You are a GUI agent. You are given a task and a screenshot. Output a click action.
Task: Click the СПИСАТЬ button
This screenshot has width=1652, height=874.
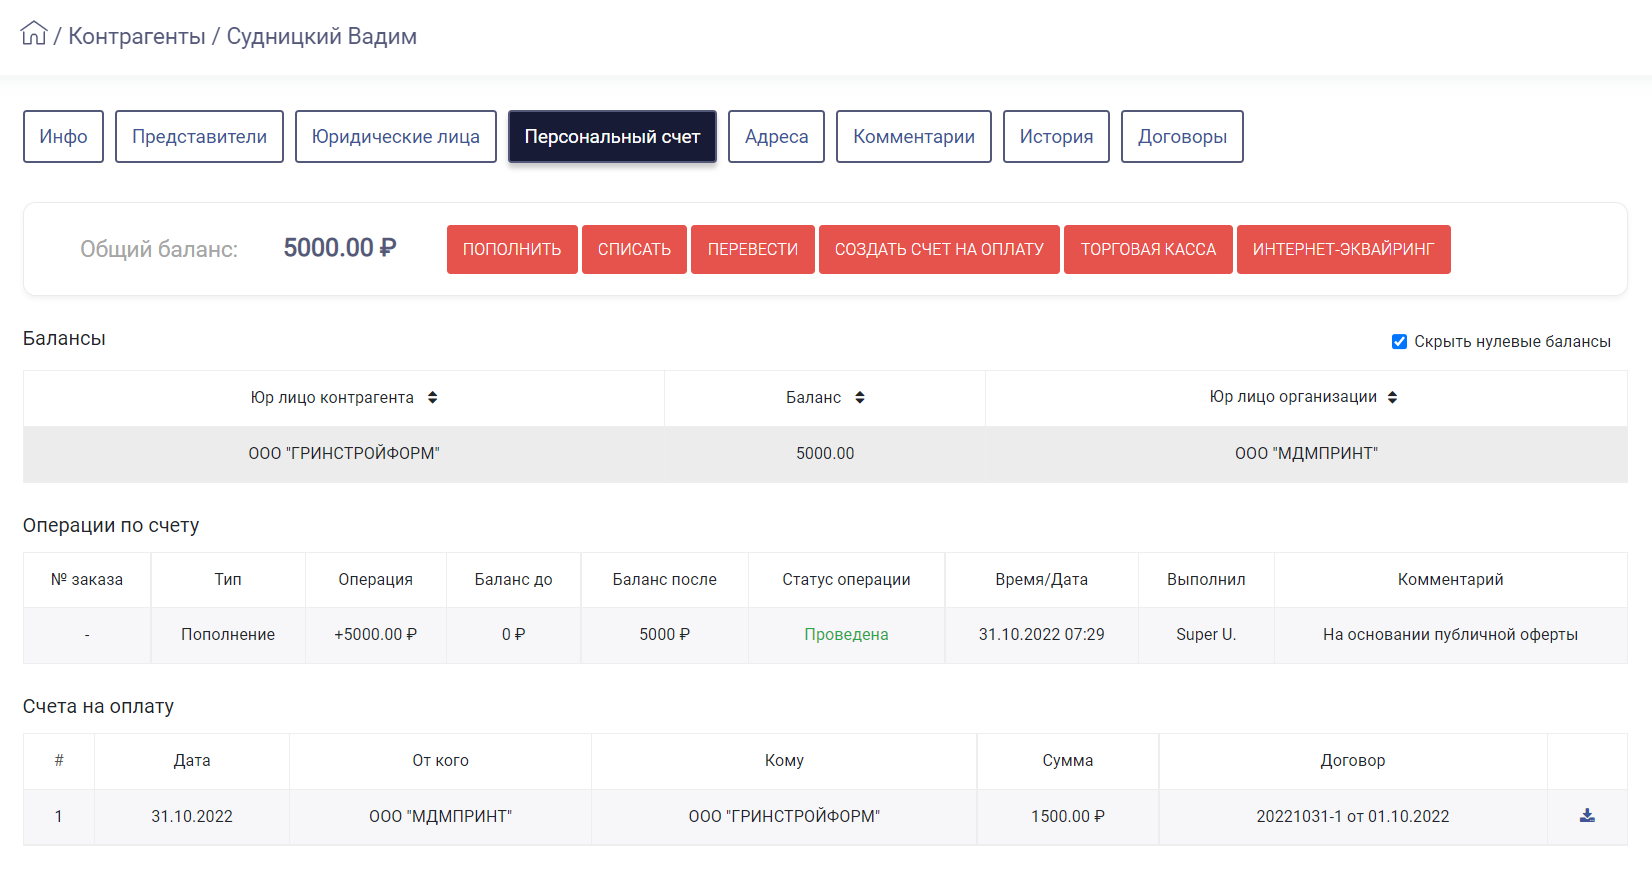coord(634,249)
